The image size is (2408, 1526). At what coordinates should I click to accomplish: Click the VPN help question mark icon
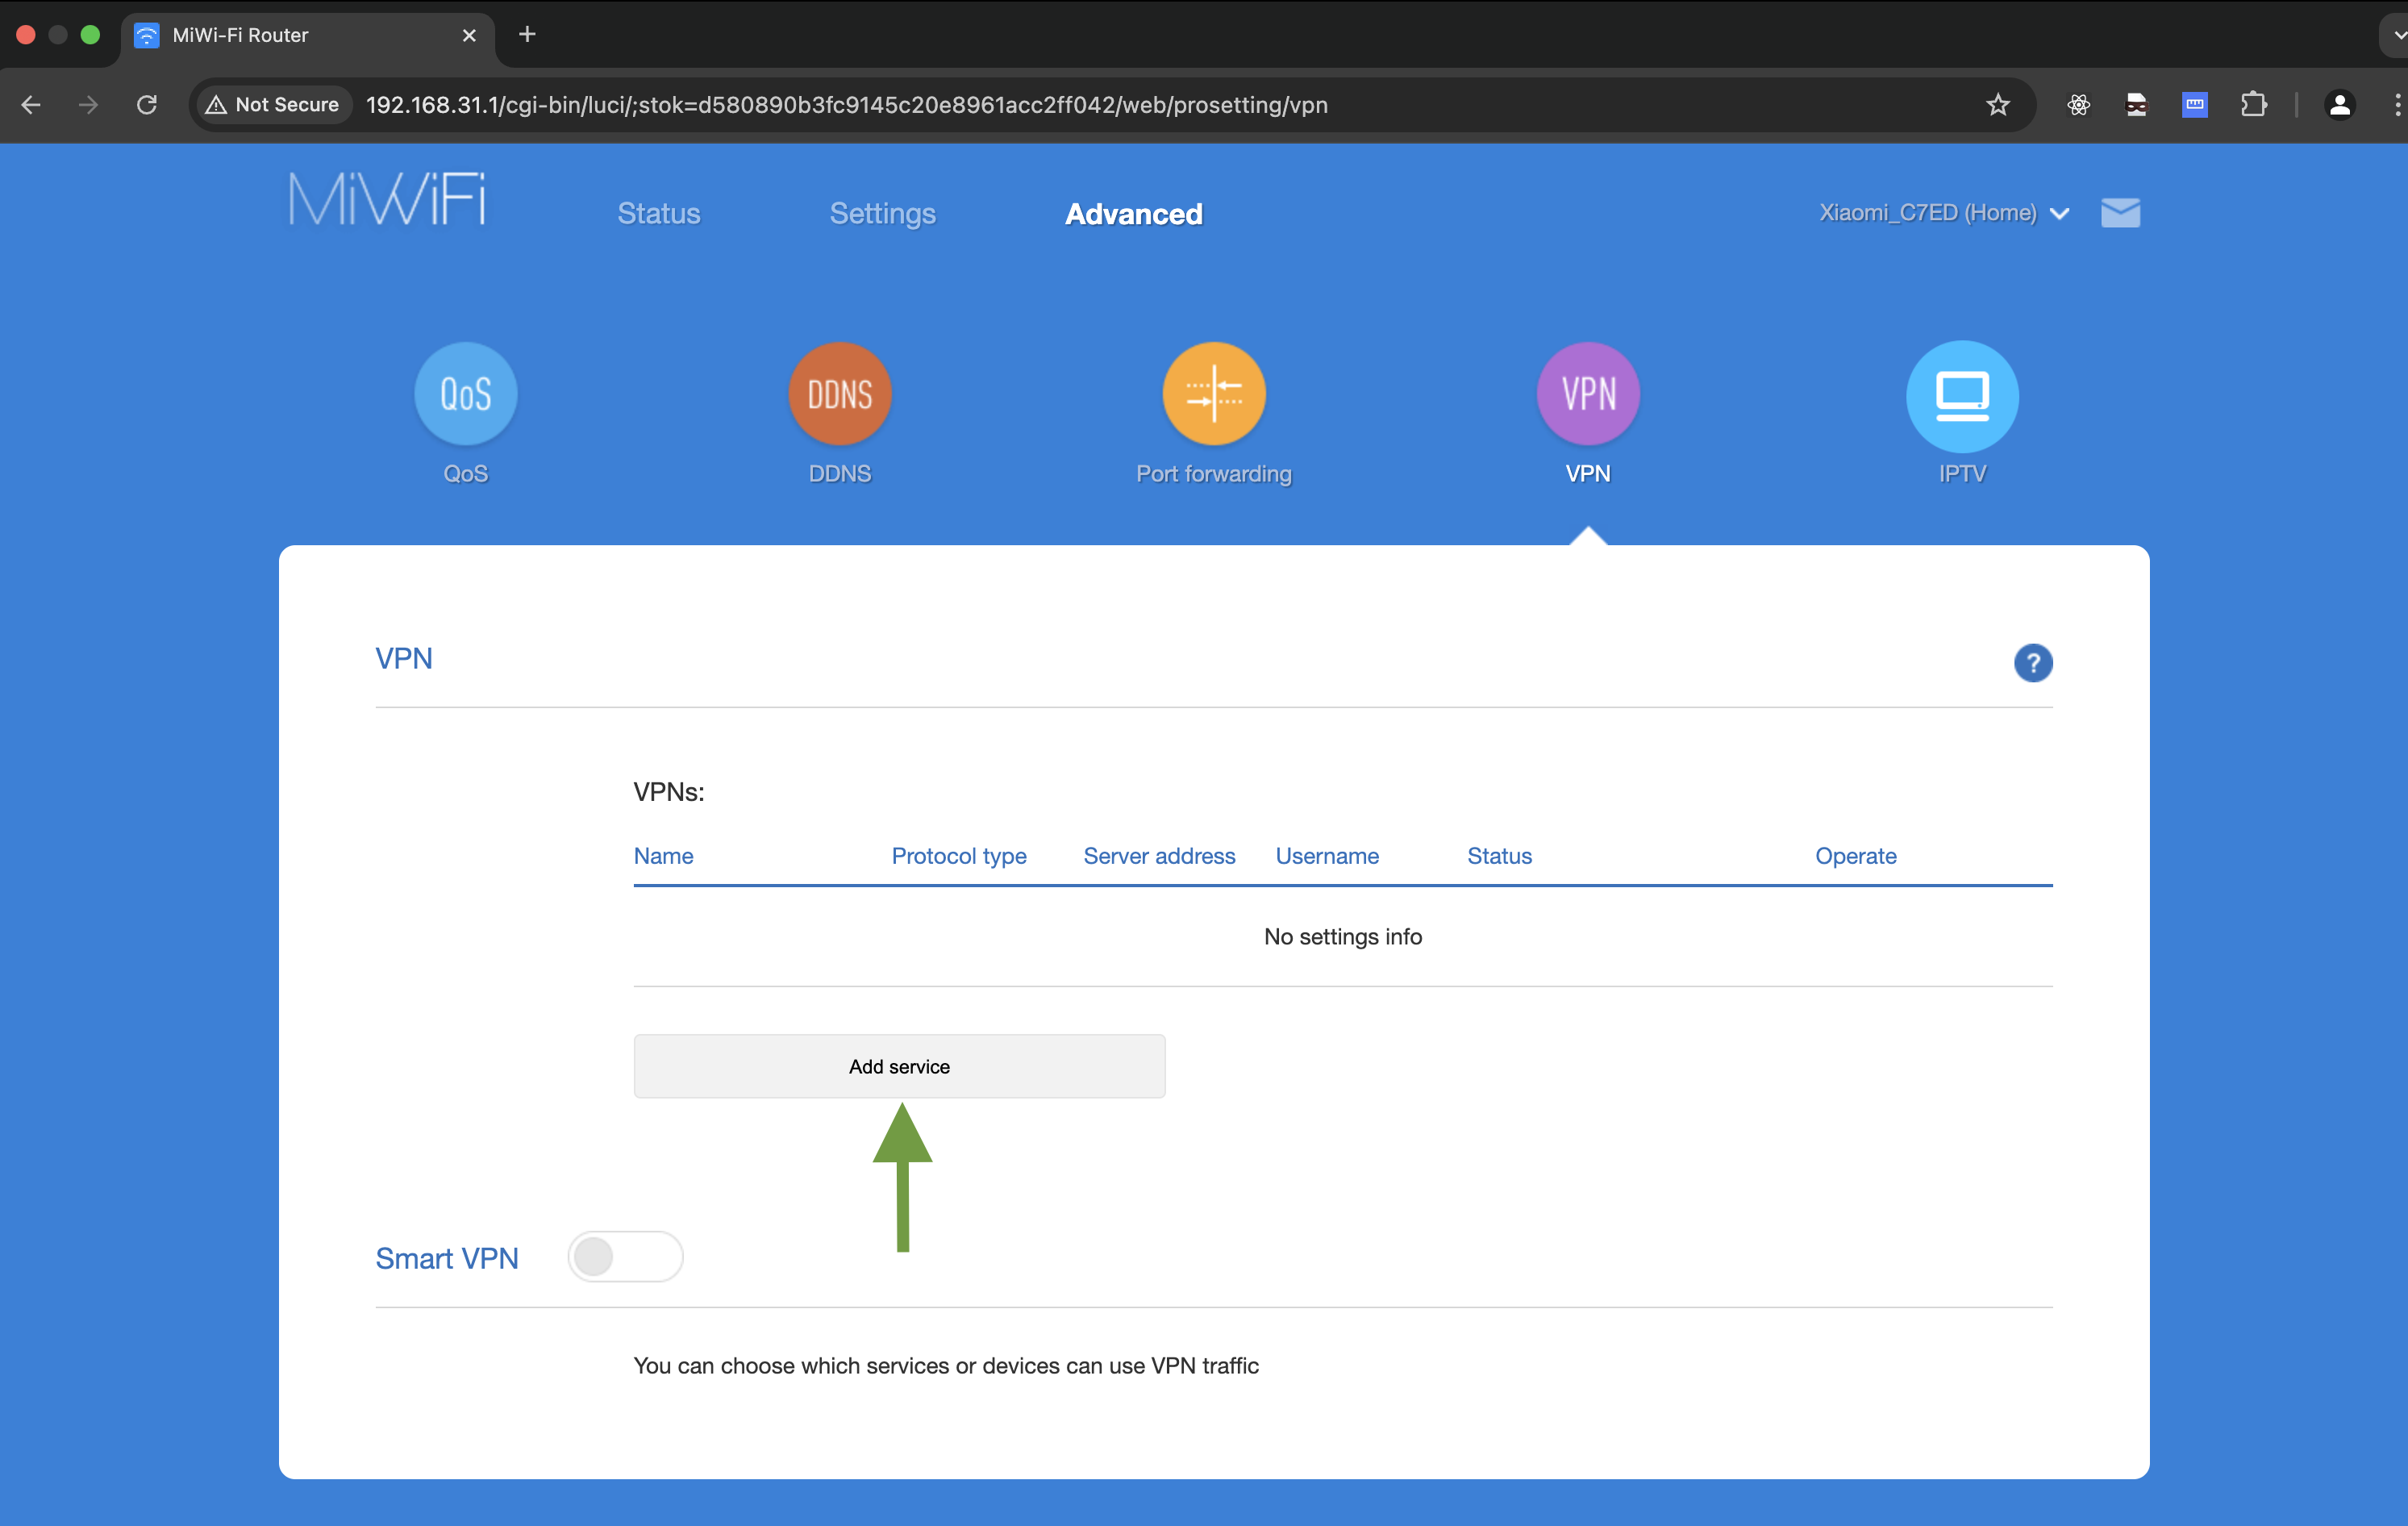pos(2032,663)
